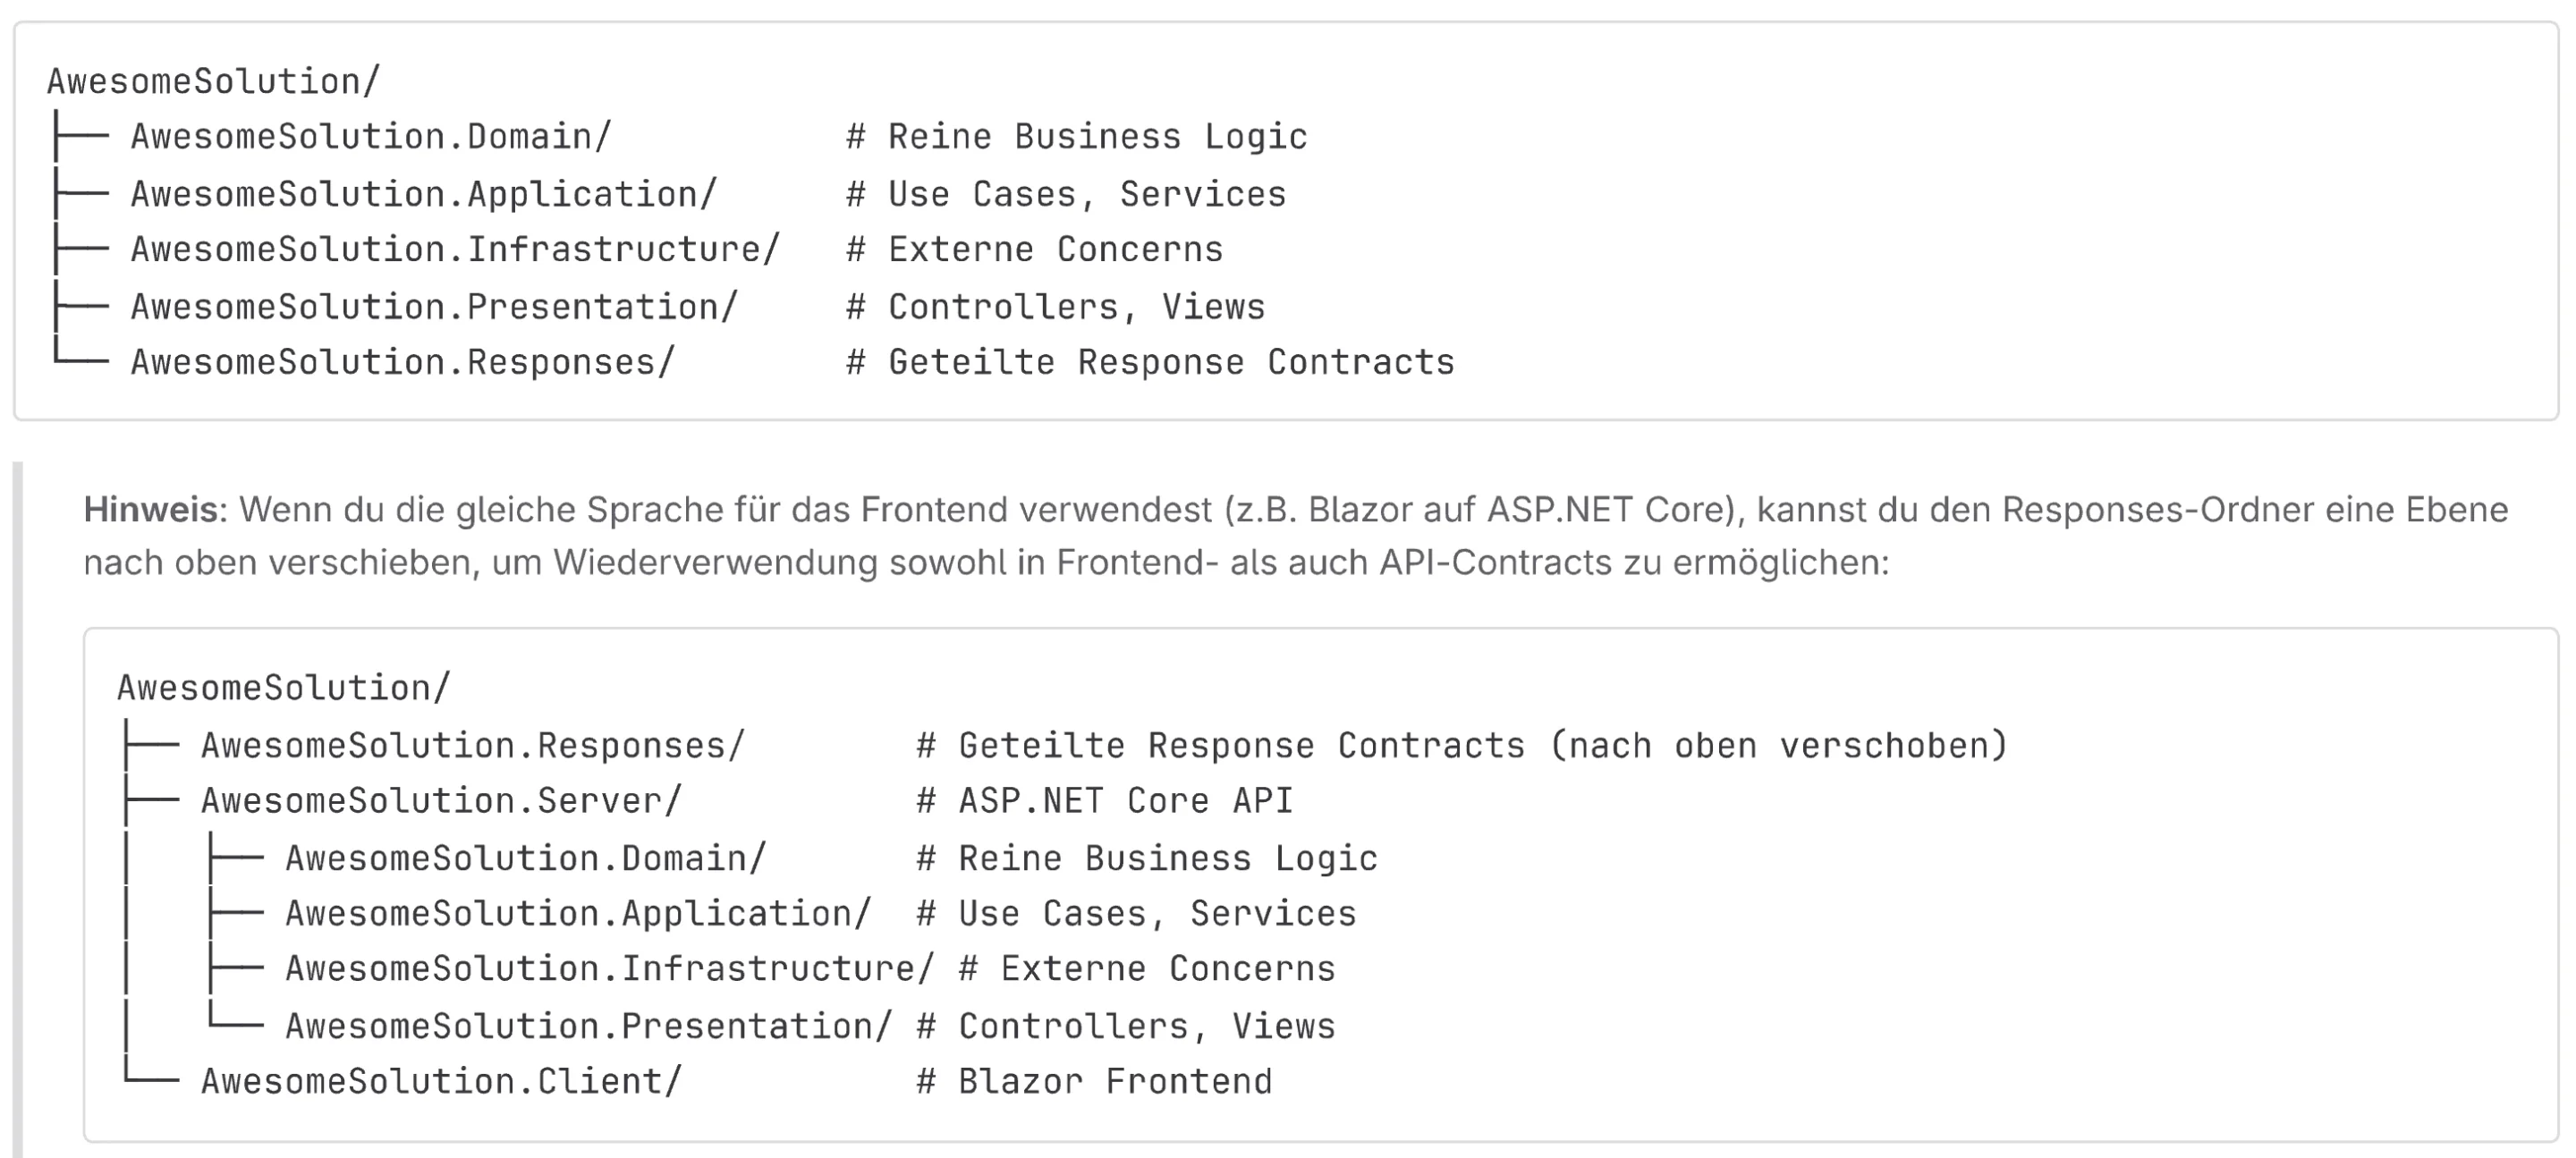Image resolution: width=2576 pixels, height=1158 pixels.
Task: Click the "# Externe Concerns" comment in the first tree
Action: (1034, 250)
